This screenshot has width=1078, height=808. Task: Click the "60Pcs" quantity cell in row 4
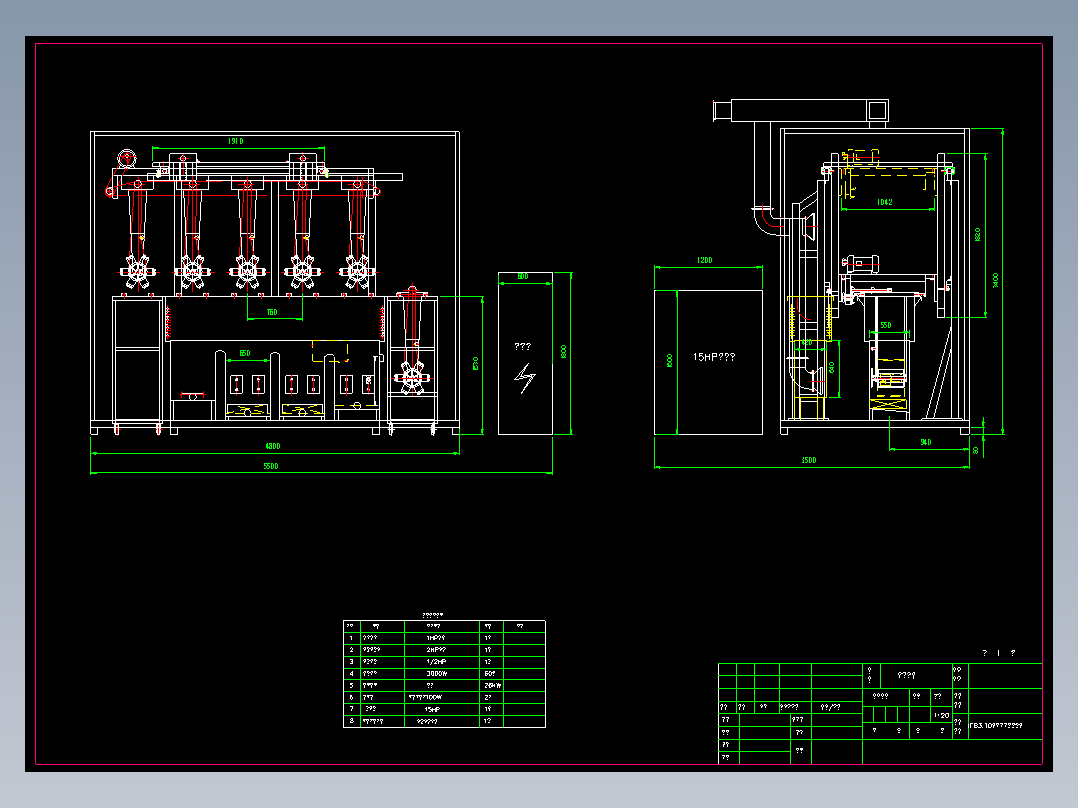[x=490, y=674]
